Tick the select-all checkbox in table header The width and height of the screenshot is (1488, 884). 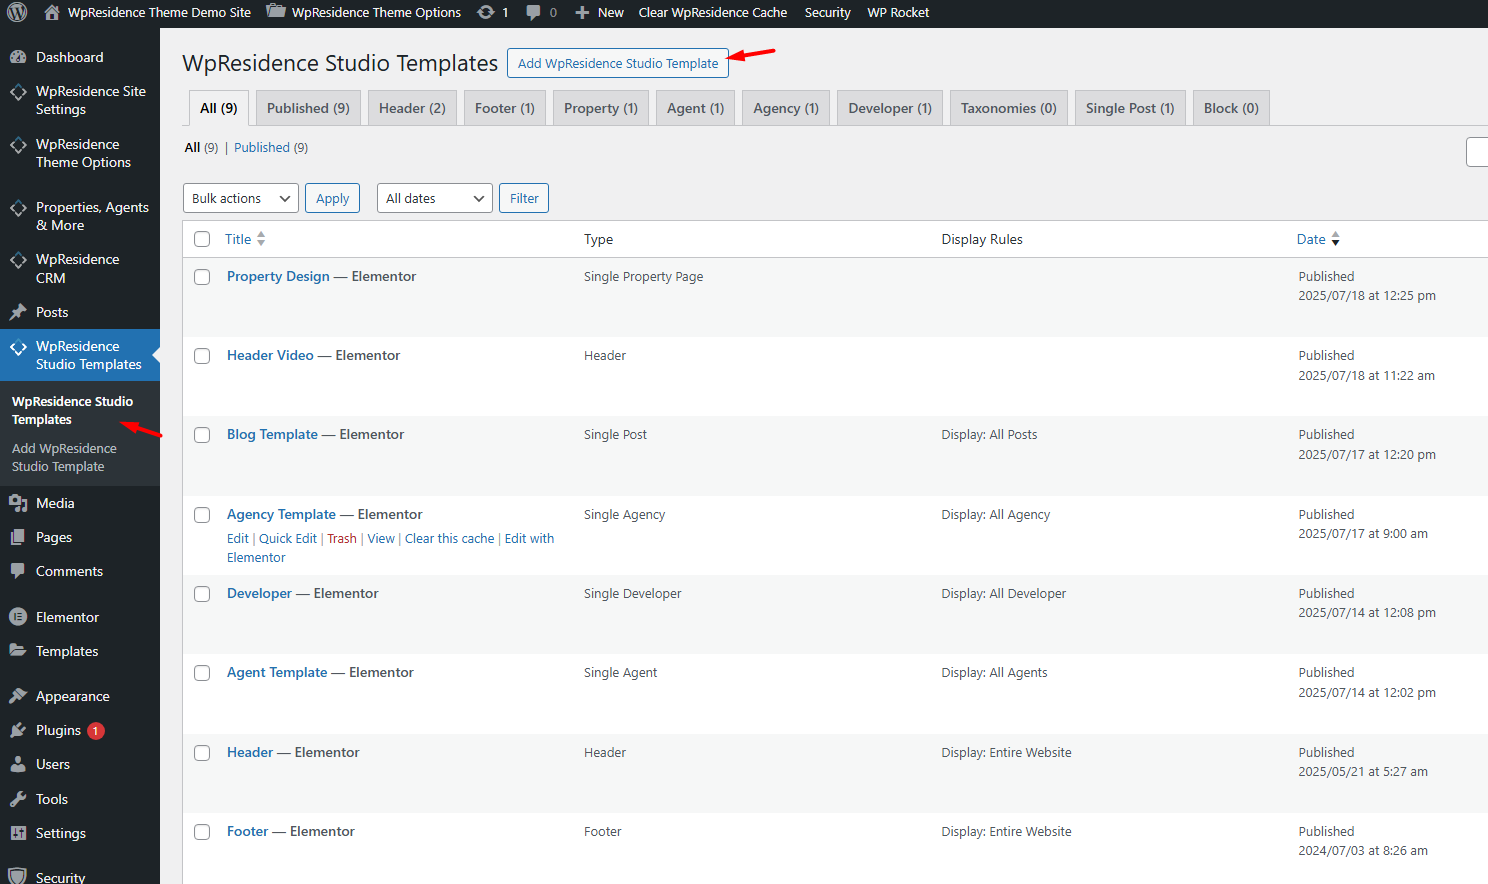pos(202,239)
